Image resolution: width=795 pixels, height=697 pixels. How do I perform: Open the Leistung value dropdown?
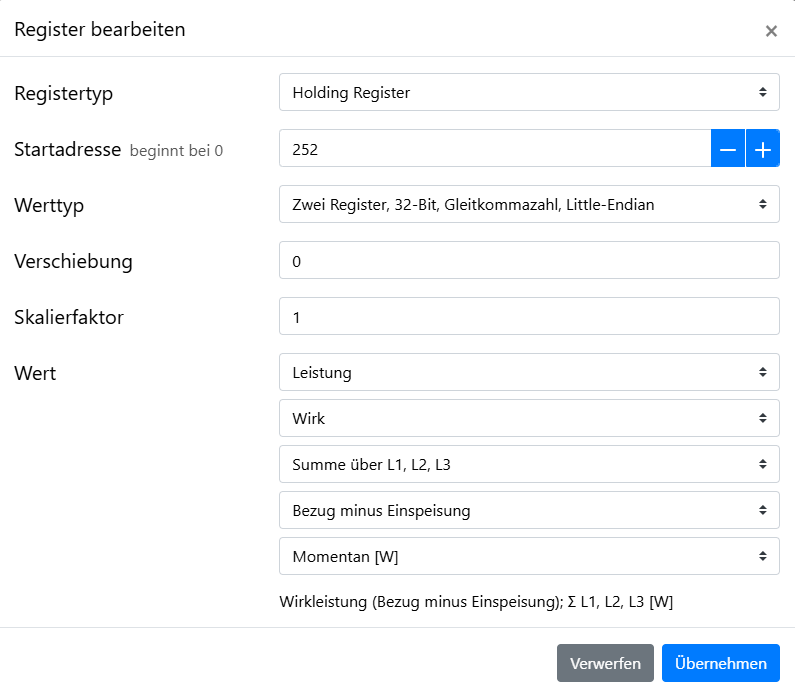(528, 373)
